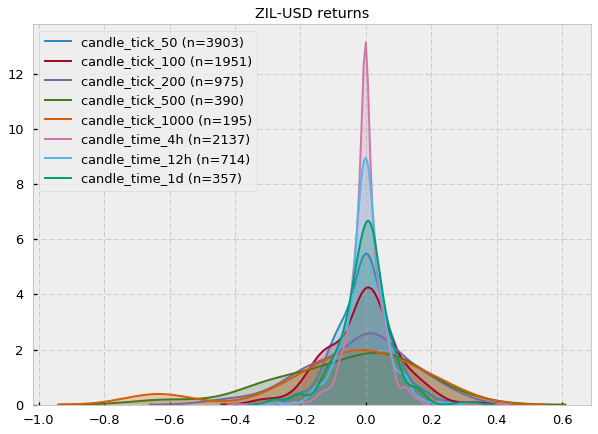Click the light blue swatch for candle_time_12h
The width and height of the screenshot is (598, 434).
coord(58,158)
